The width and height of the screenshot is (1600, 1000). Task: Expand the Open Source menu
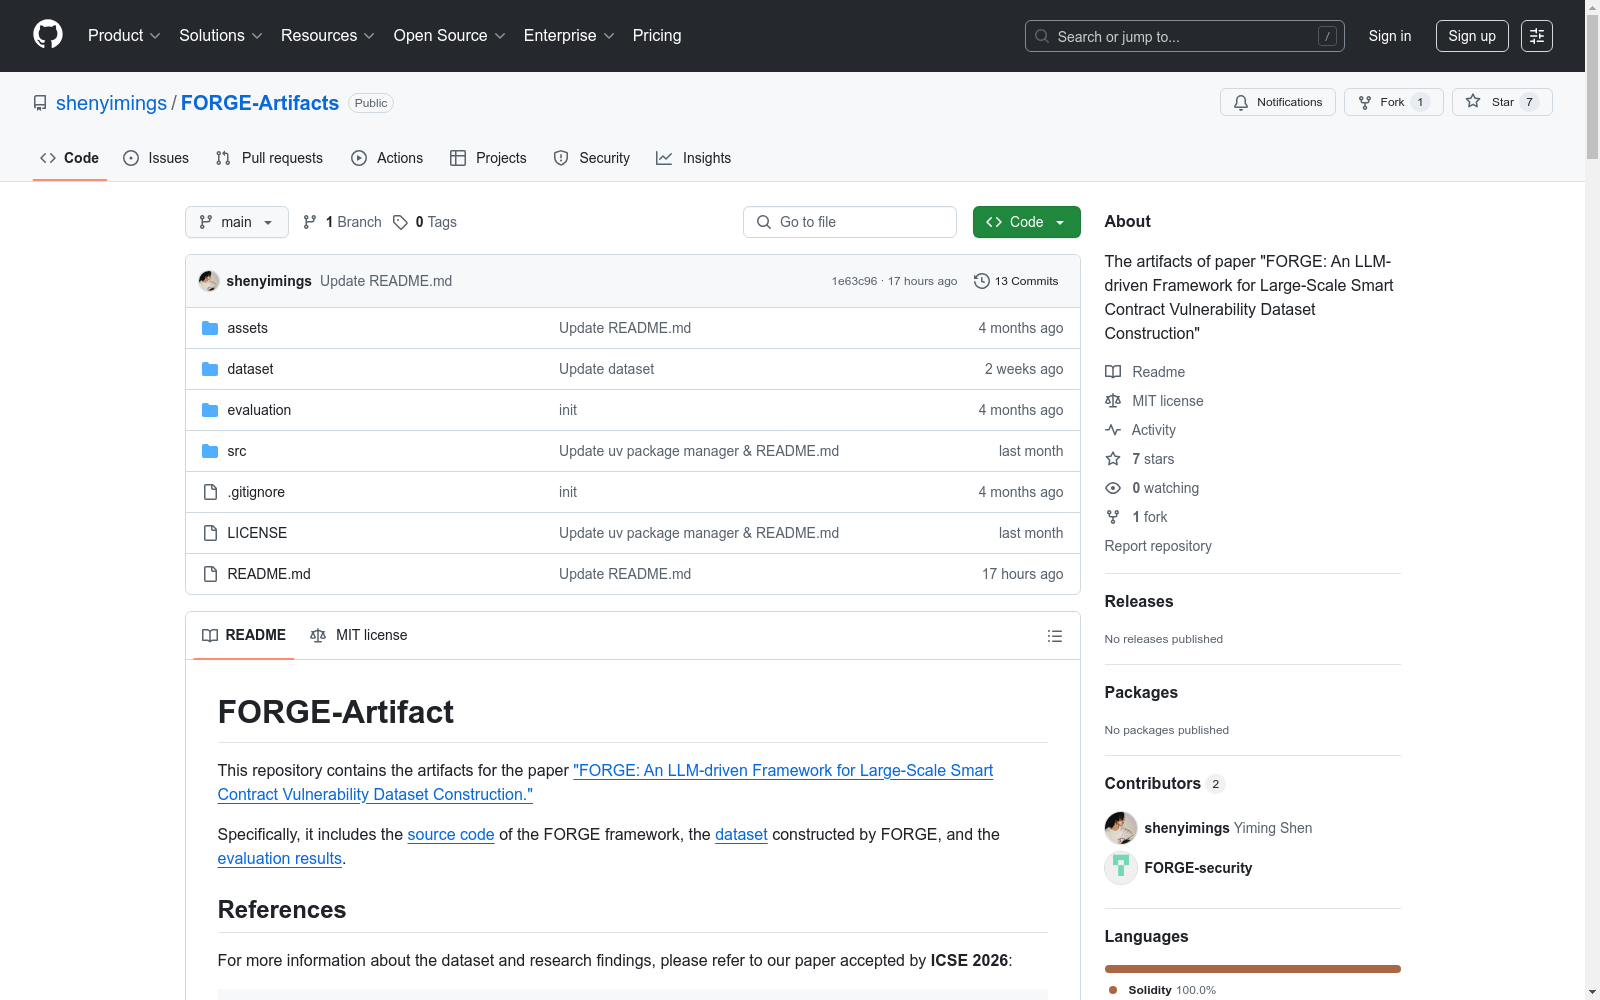450,35
